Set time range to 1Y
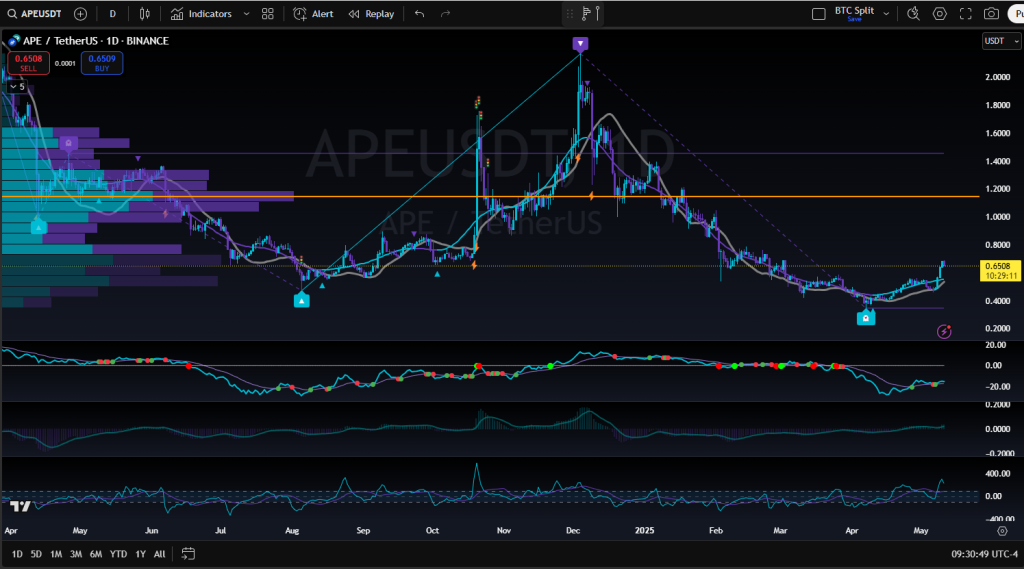The image size is (1024, 569). tap(140, 554)
